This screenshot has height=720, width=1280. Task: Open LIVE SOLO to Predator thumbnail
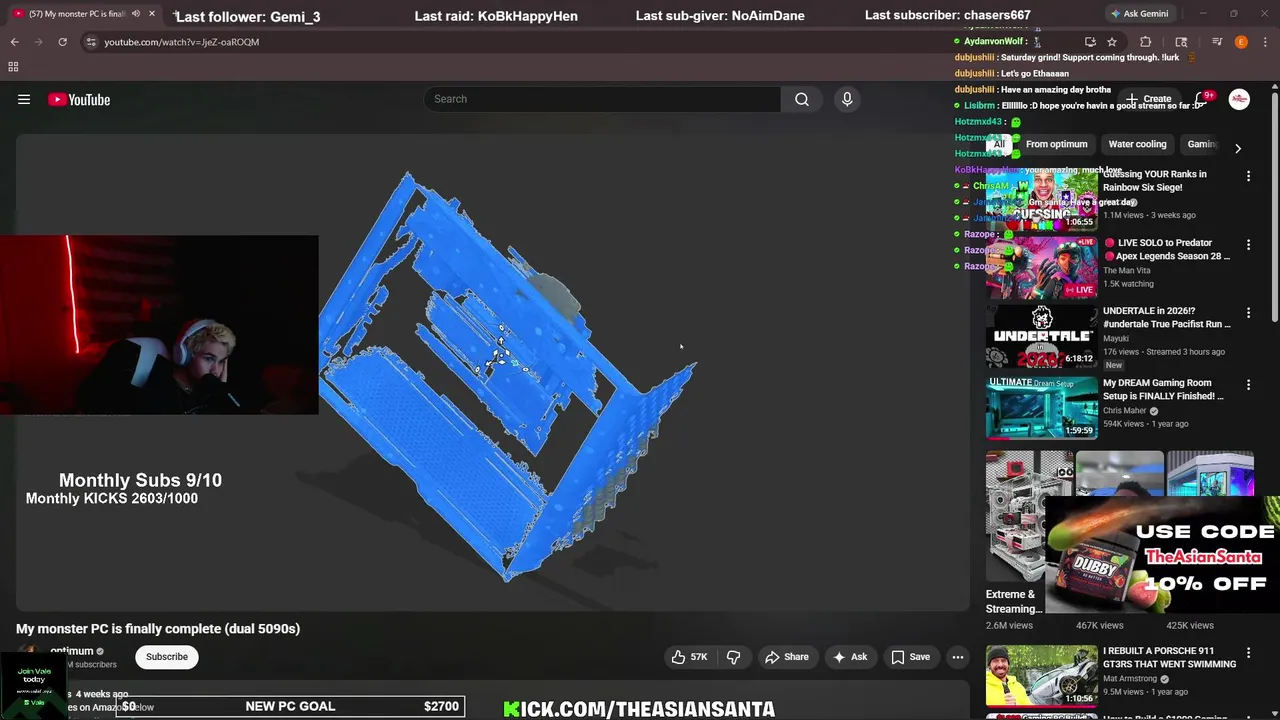click(x=1041, y=268)
